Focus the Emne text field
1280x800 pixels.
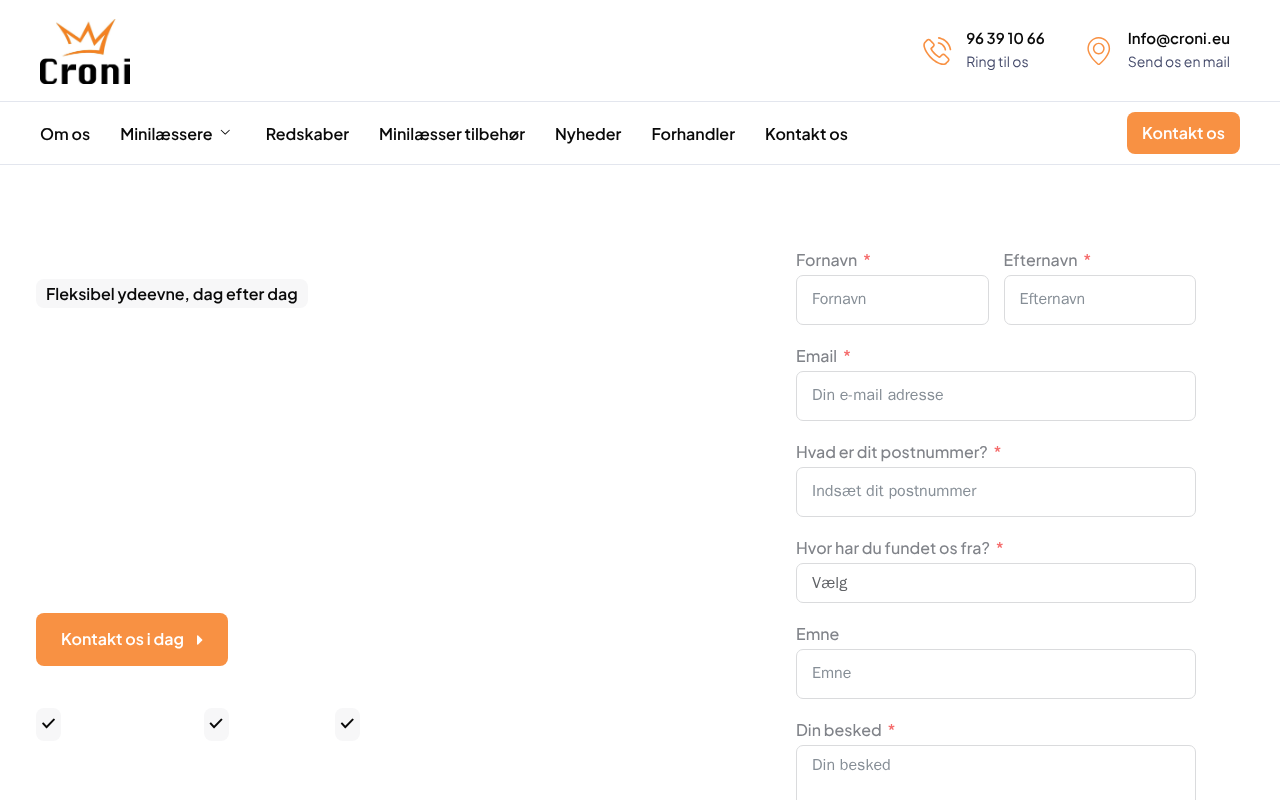pyautogui.click(x=995, y=674)
